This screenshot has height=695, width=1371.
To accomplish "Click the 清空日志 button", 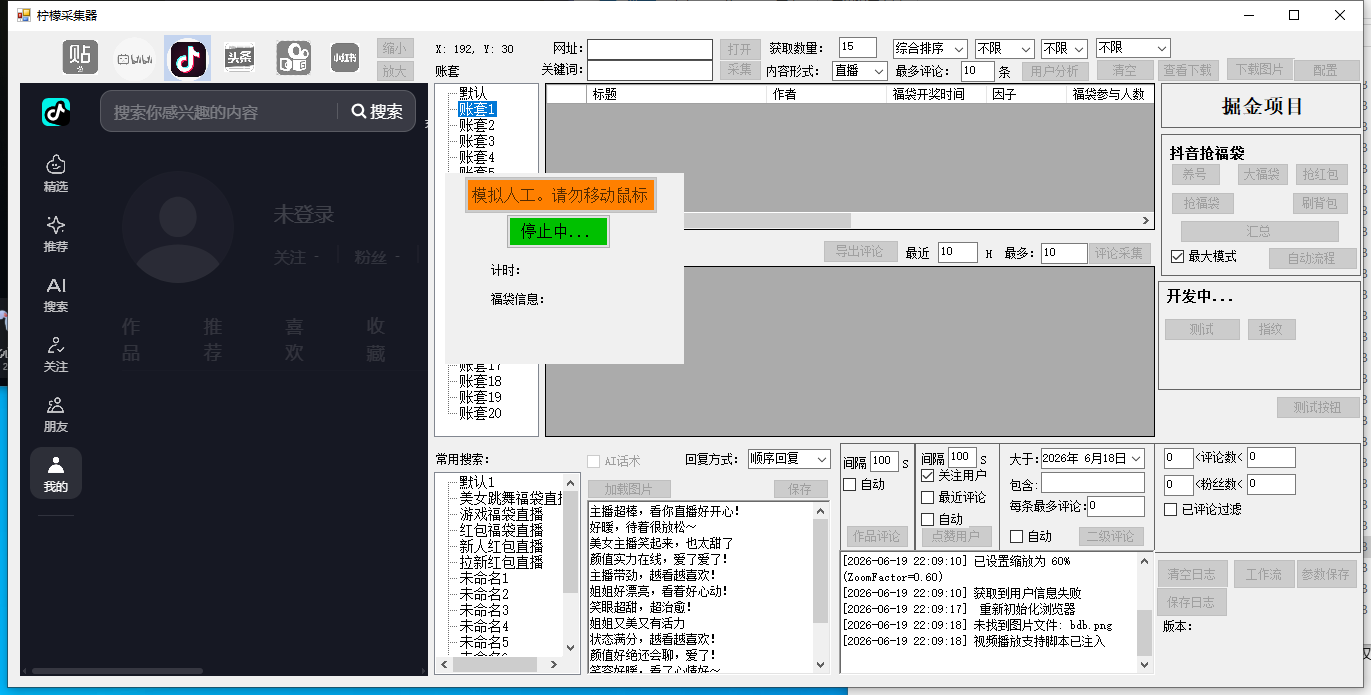I will [x=1192, y=575].
